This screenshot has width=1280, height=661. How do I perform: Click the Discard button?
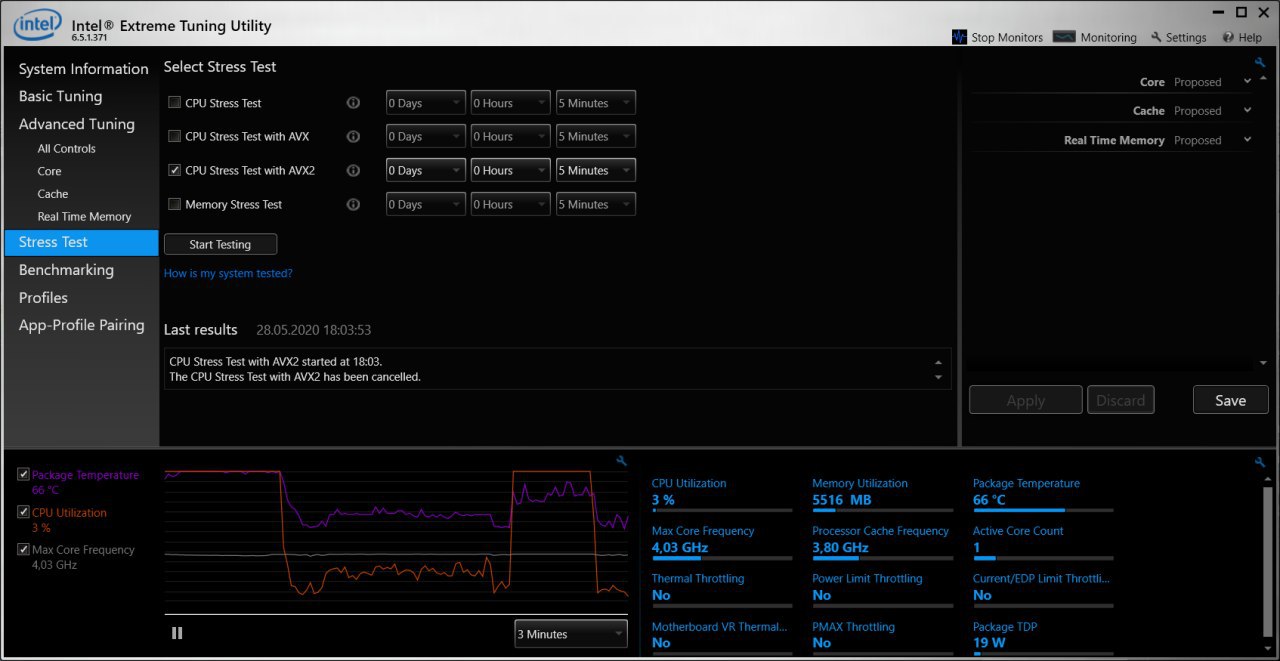click(1120, 400)
